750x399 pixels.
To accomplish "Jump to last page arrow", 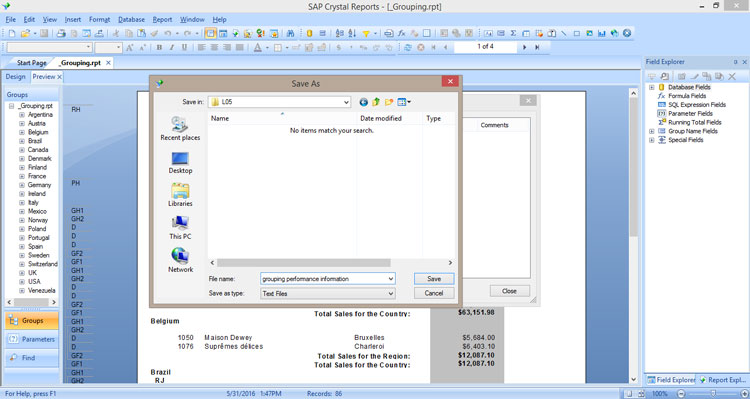I will 537,47.
